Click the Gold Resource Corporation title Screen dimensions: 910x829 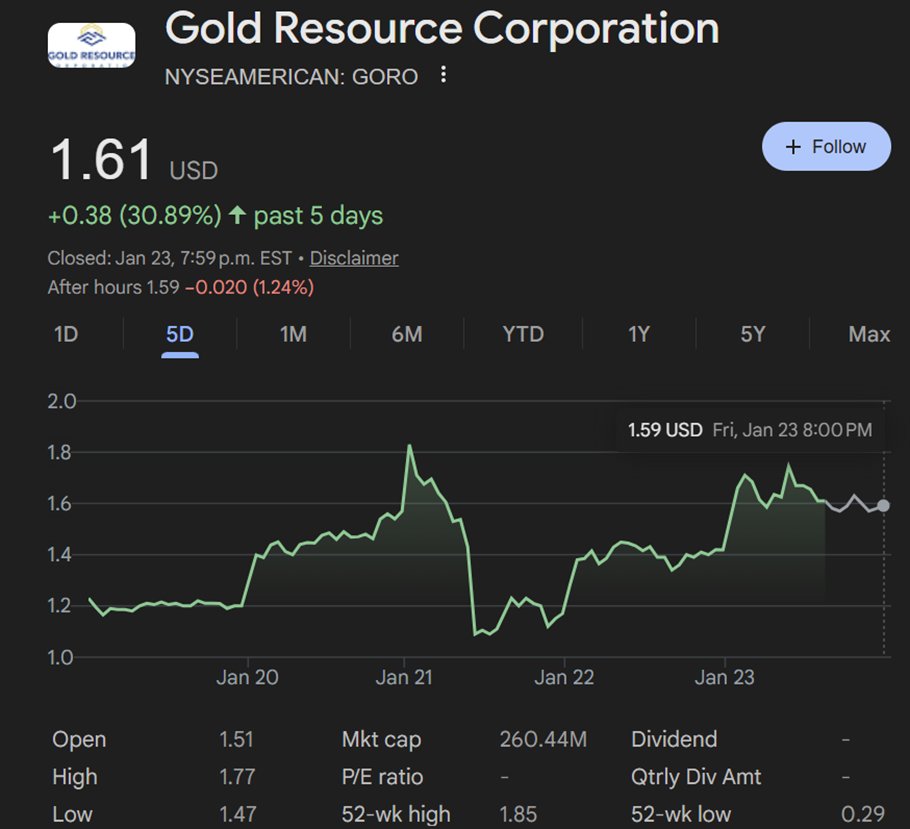point(442,28)
